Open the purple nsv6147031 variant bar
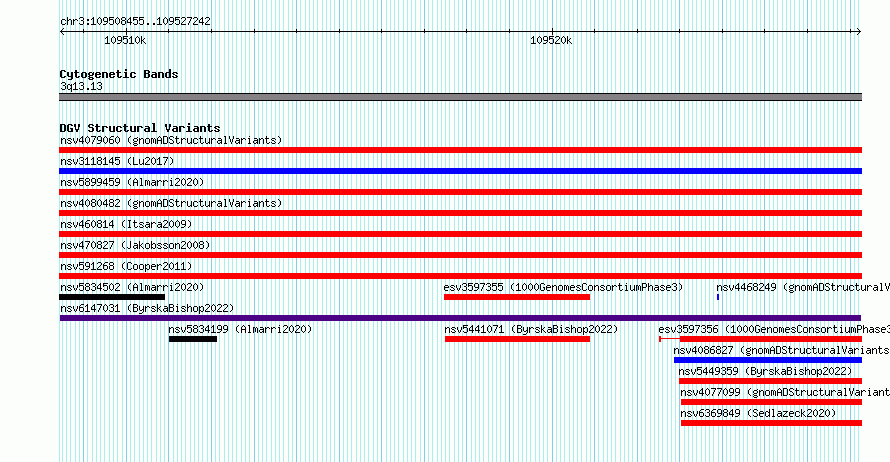This screenshot has height=462, width=890. pyautogui.click(x=460, y=318)
